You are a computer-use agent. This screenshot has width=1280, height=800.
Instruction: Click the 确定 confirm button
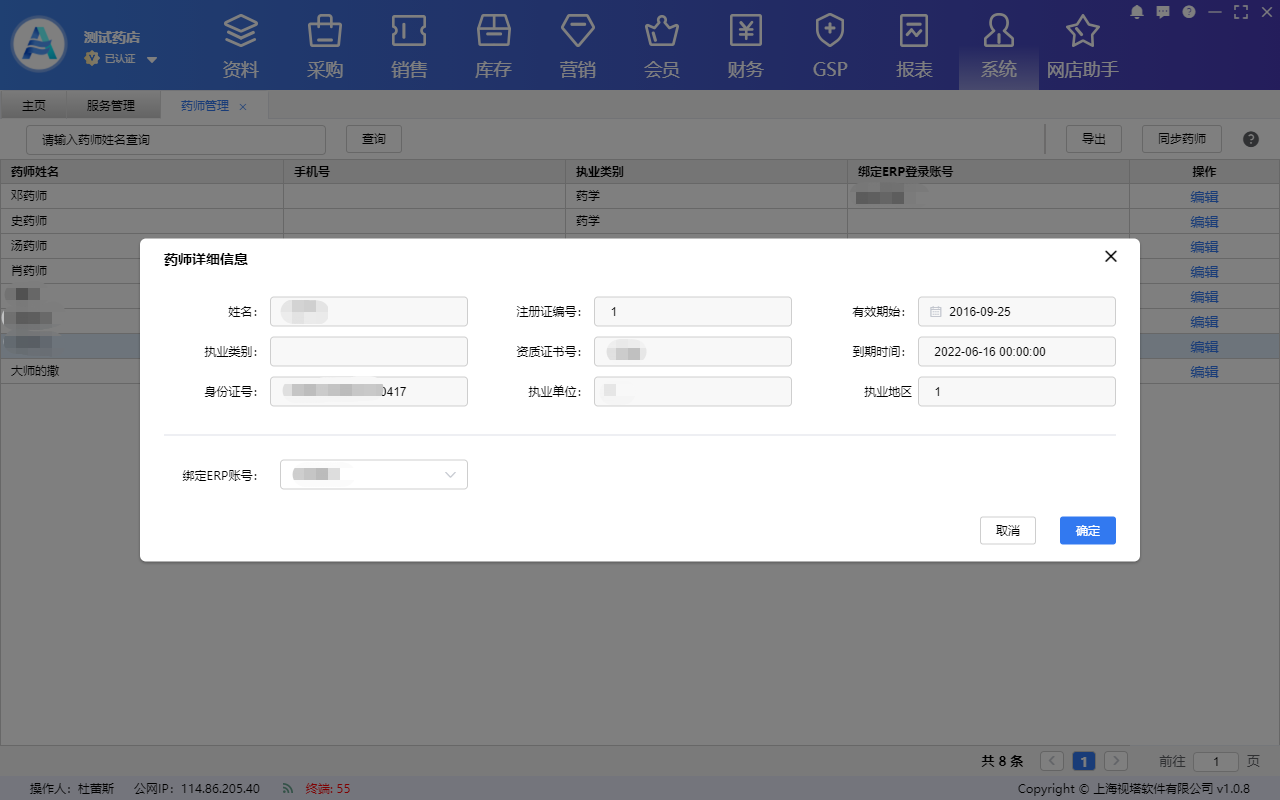[x=1087, y=531]
